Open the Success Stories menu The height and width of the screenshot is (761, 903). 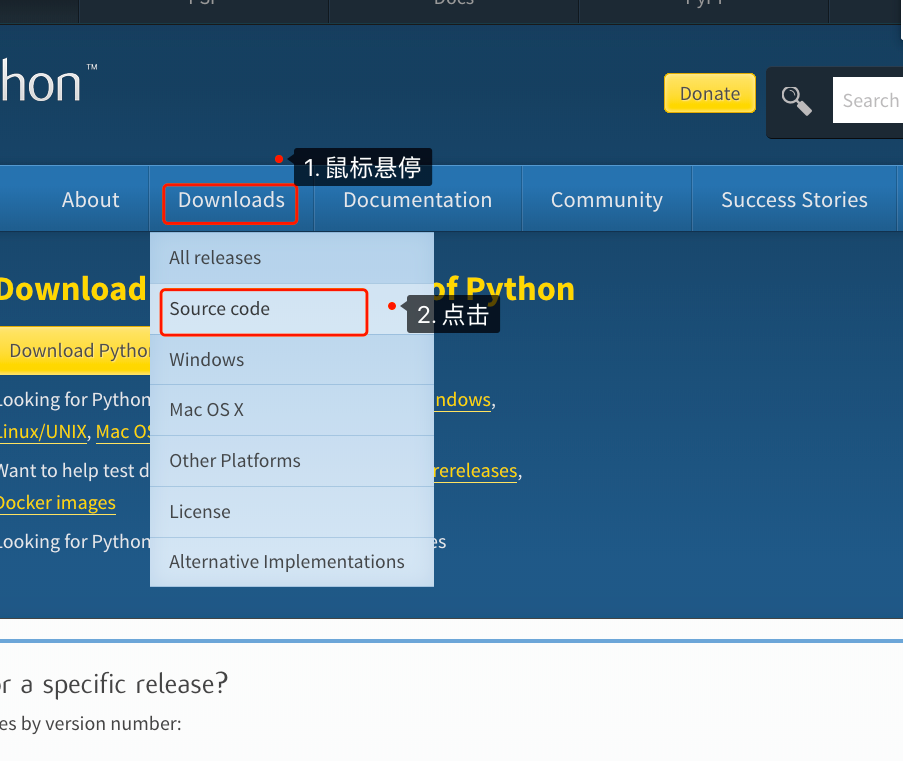click(x=794, y=200)
